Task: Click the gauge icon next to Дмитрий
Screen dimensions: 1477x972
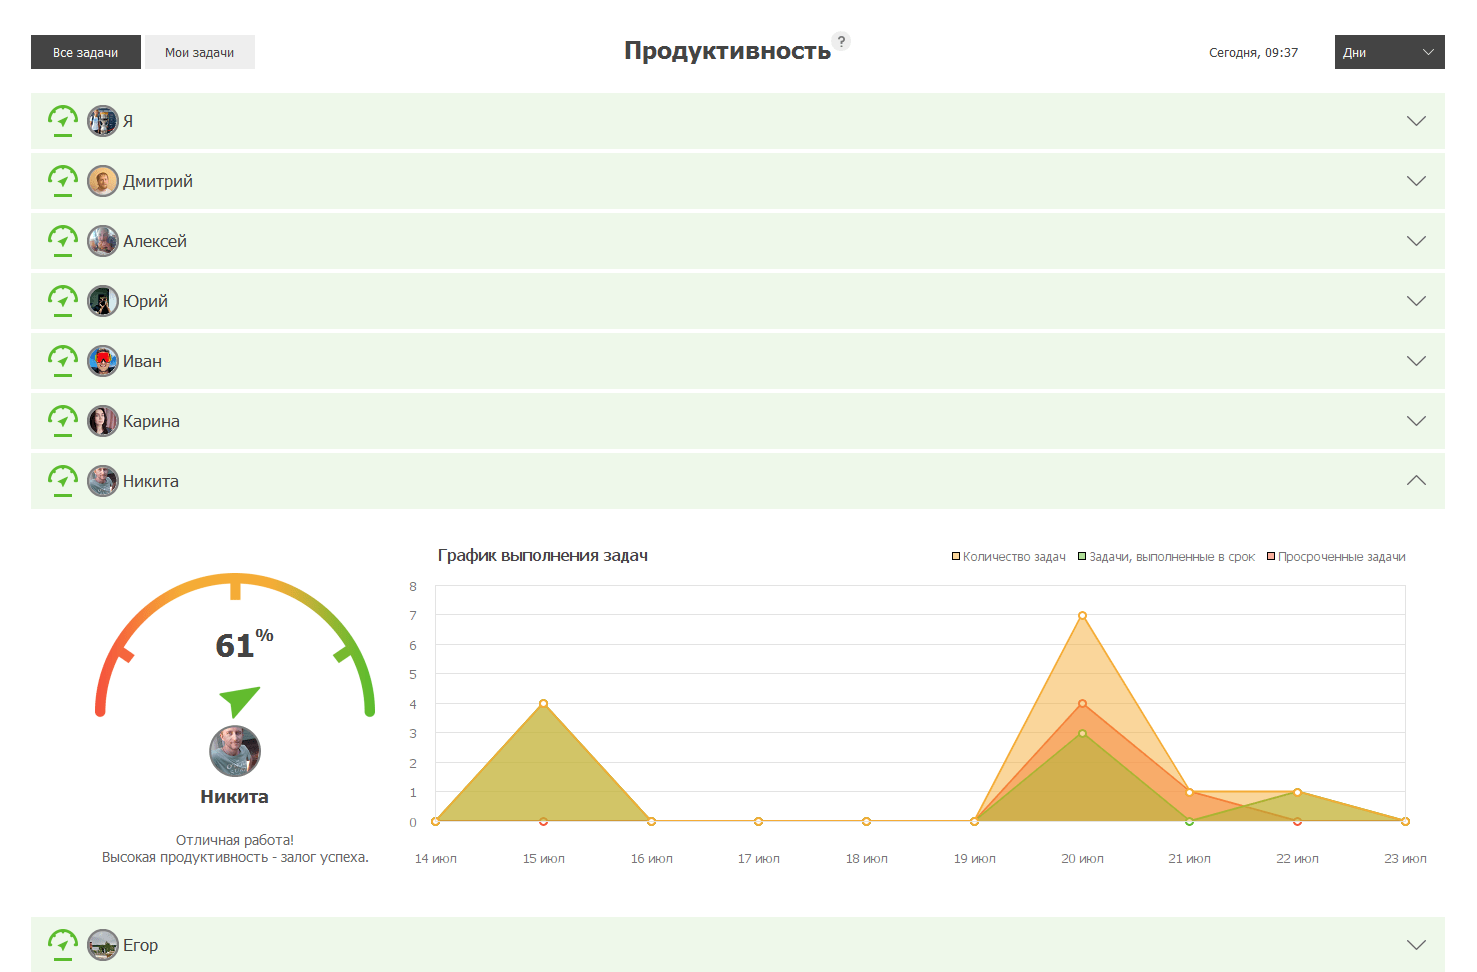Action: tap(63, 180)
